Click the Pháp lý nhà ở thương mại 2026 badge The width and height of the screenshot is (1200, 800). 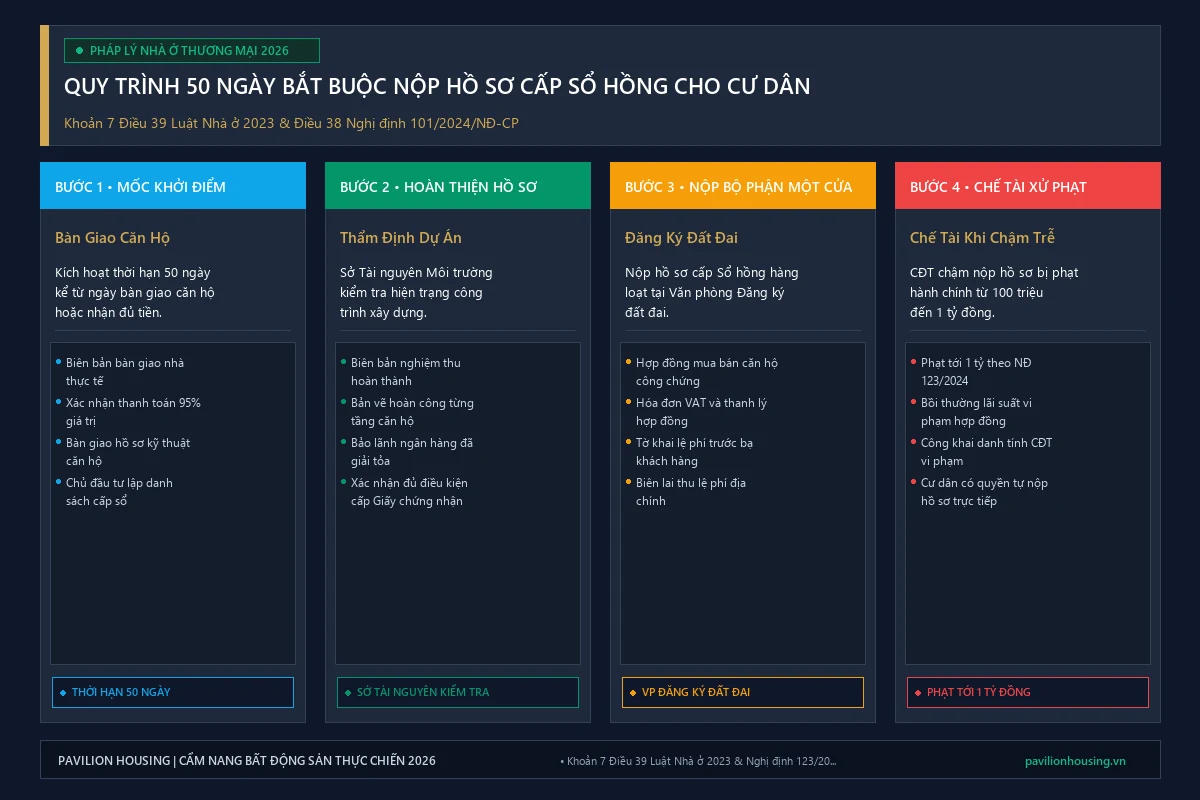click(192, 50)
